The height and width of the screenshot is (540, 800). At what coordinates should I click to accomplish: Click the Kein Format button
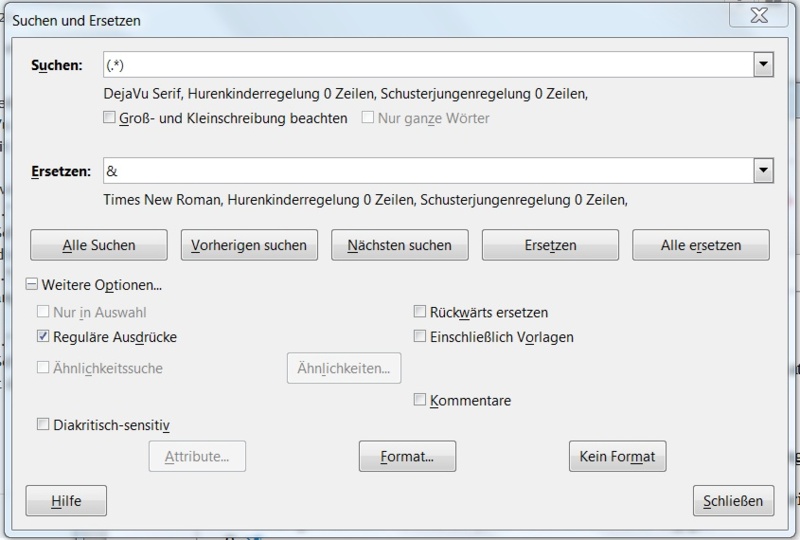click(x=617, y=457)
